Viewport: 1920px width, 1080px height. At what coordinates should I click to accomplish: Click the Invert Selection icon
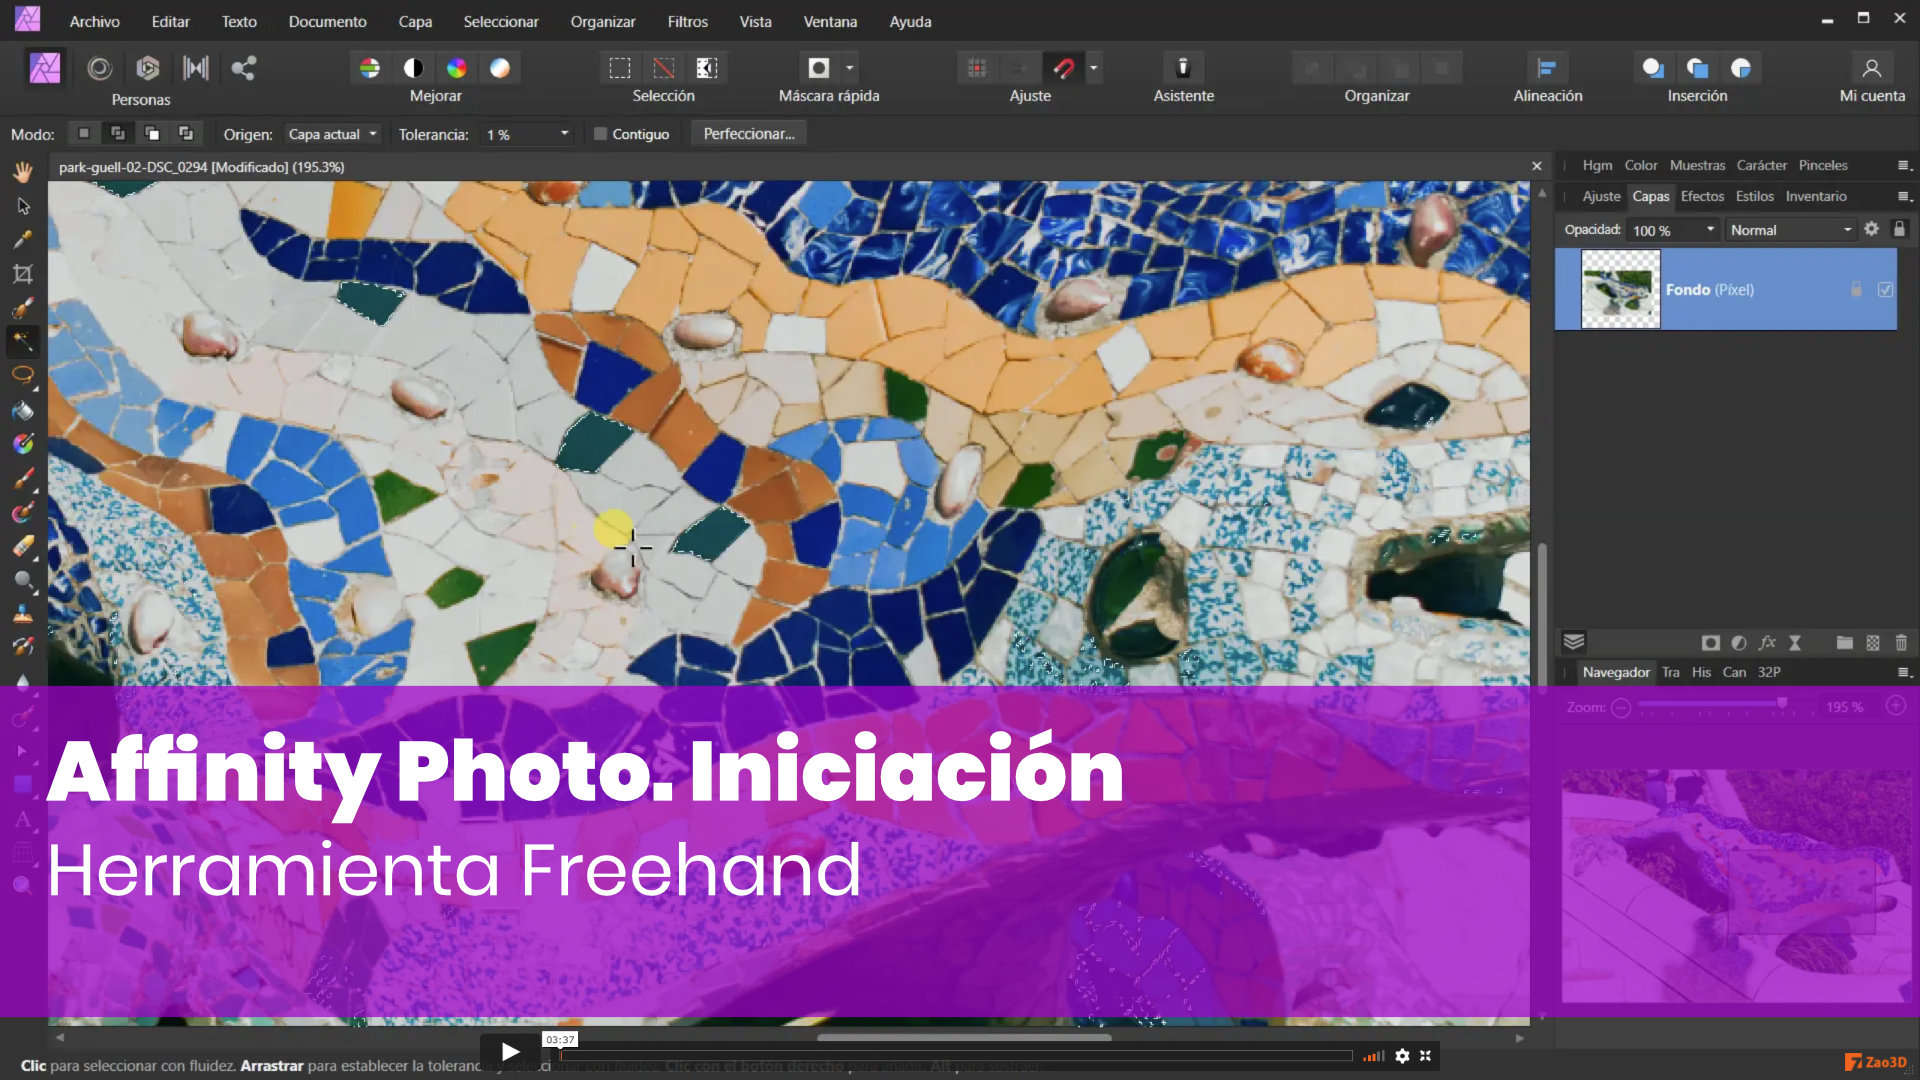pos(707,68)
